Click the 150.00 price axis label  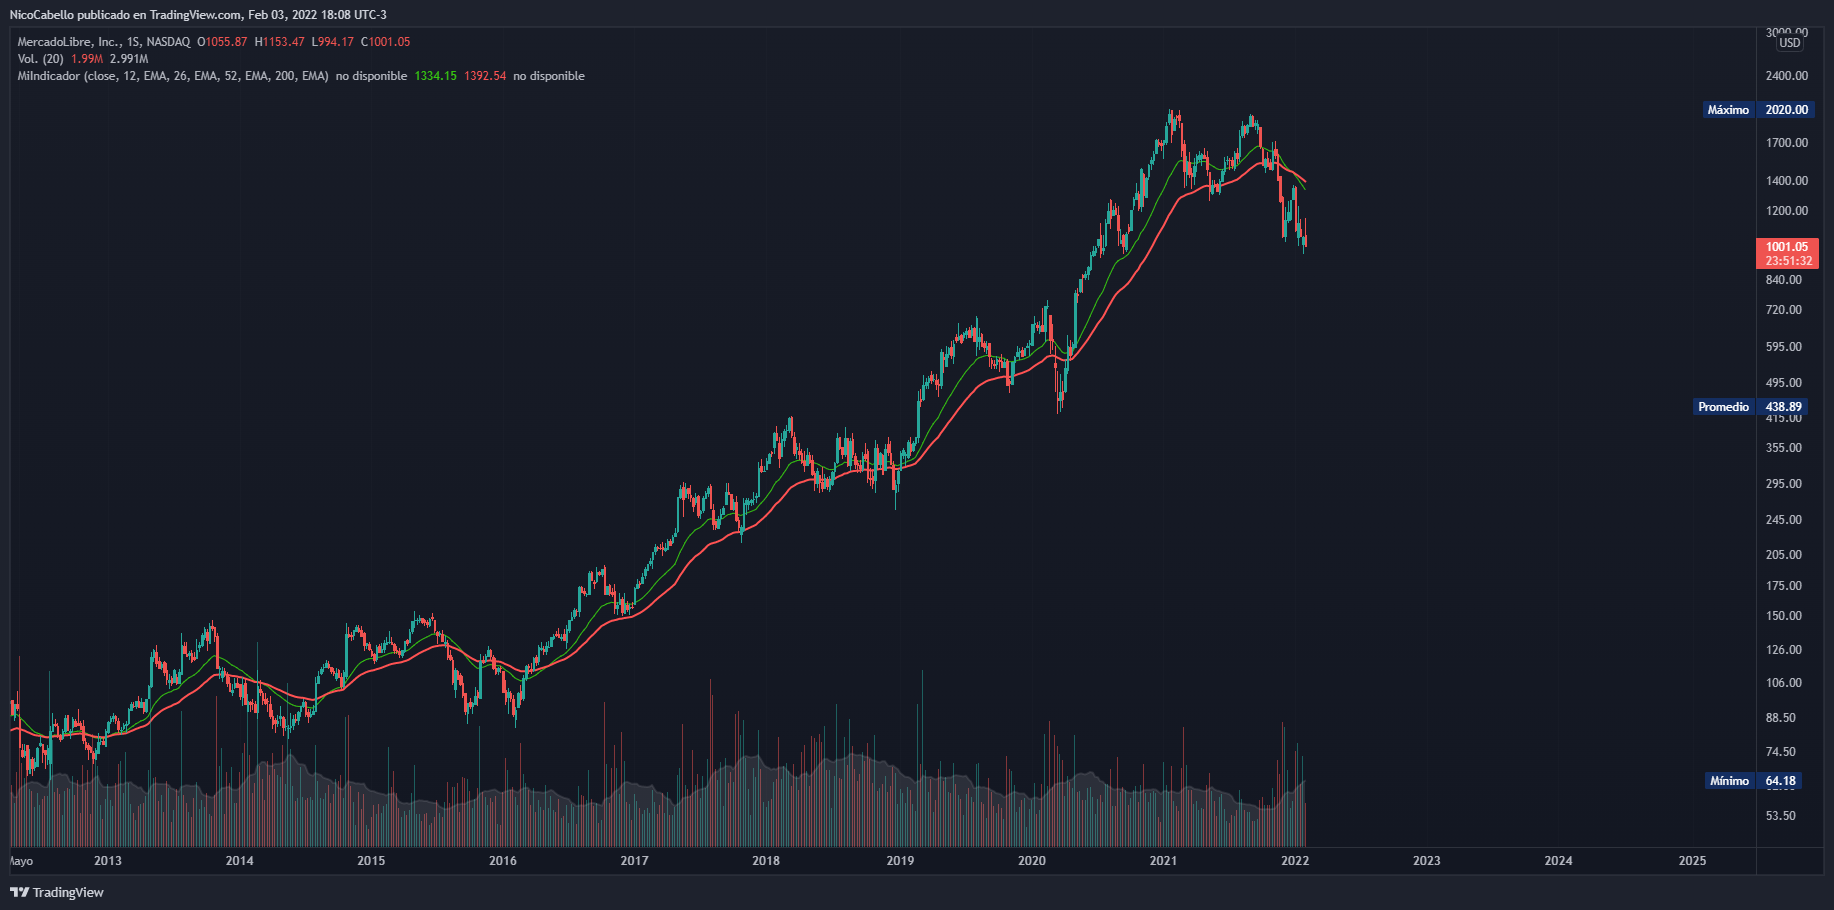[x=1784, y=616]
